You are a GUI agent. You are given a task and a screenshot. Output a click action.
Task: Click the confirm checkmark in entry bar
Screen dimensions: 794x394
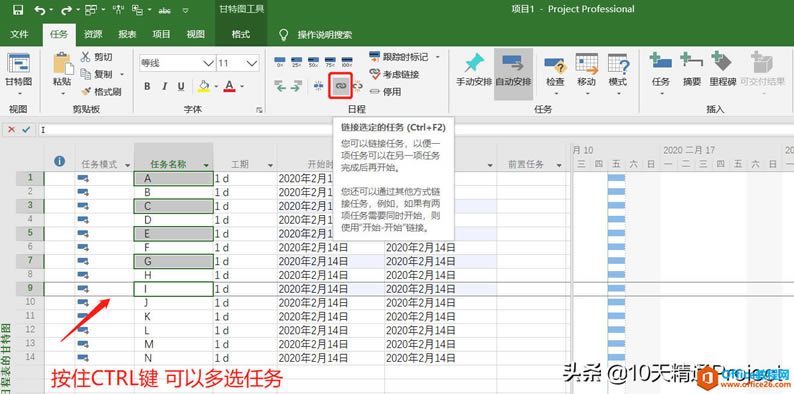[26, 130]
